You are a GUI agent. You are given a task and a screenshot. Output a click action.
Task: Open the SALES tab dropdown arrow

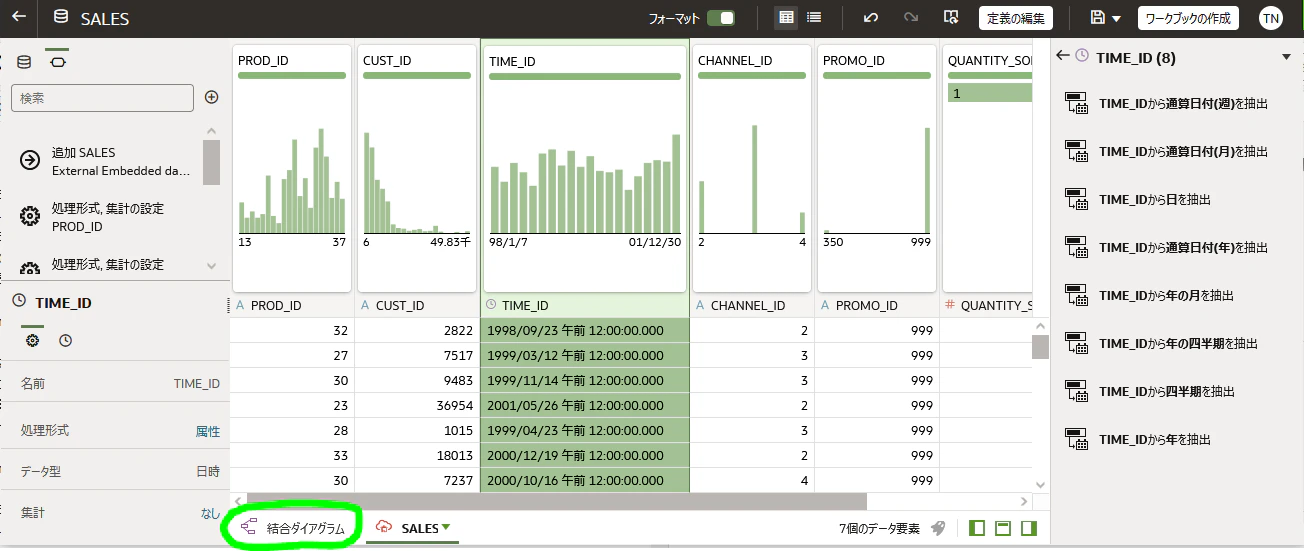[x=446, y=527]
